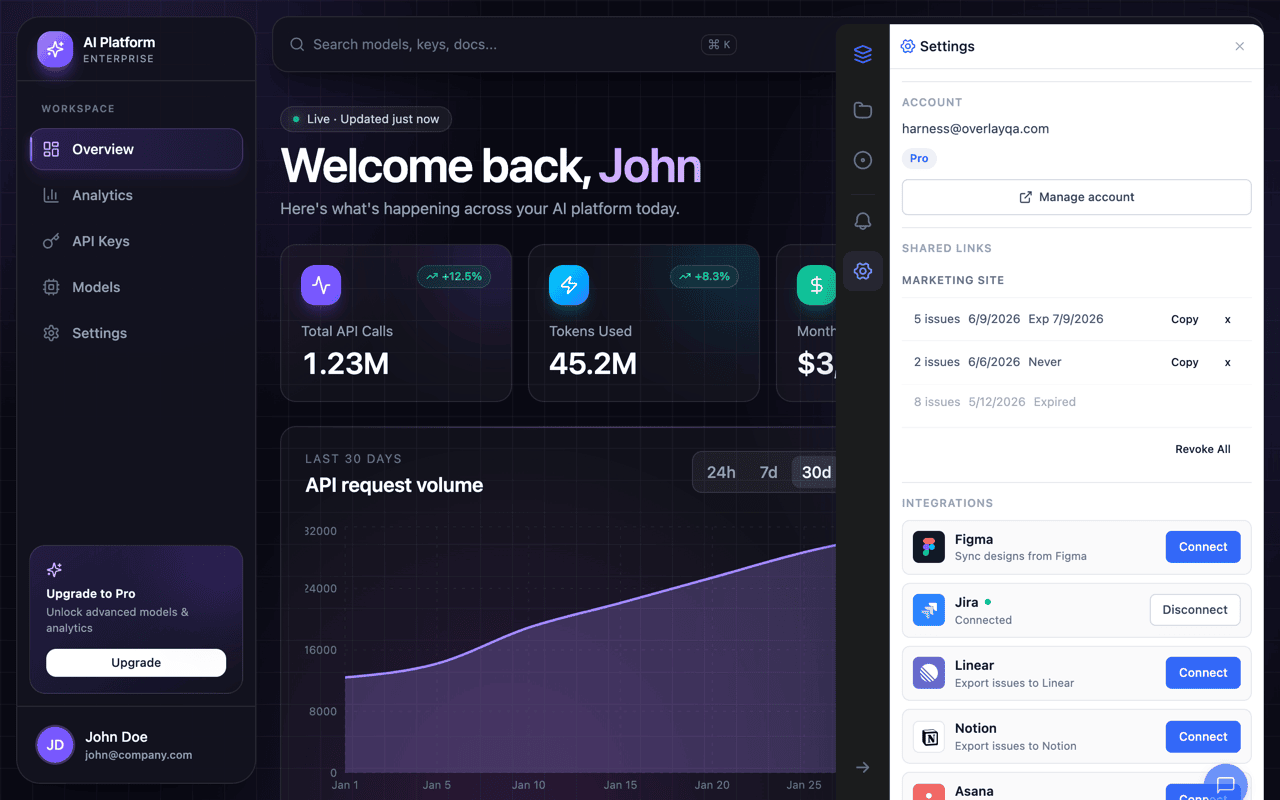
Task: Connect the Notion integration
Action: click(1203, 737)
